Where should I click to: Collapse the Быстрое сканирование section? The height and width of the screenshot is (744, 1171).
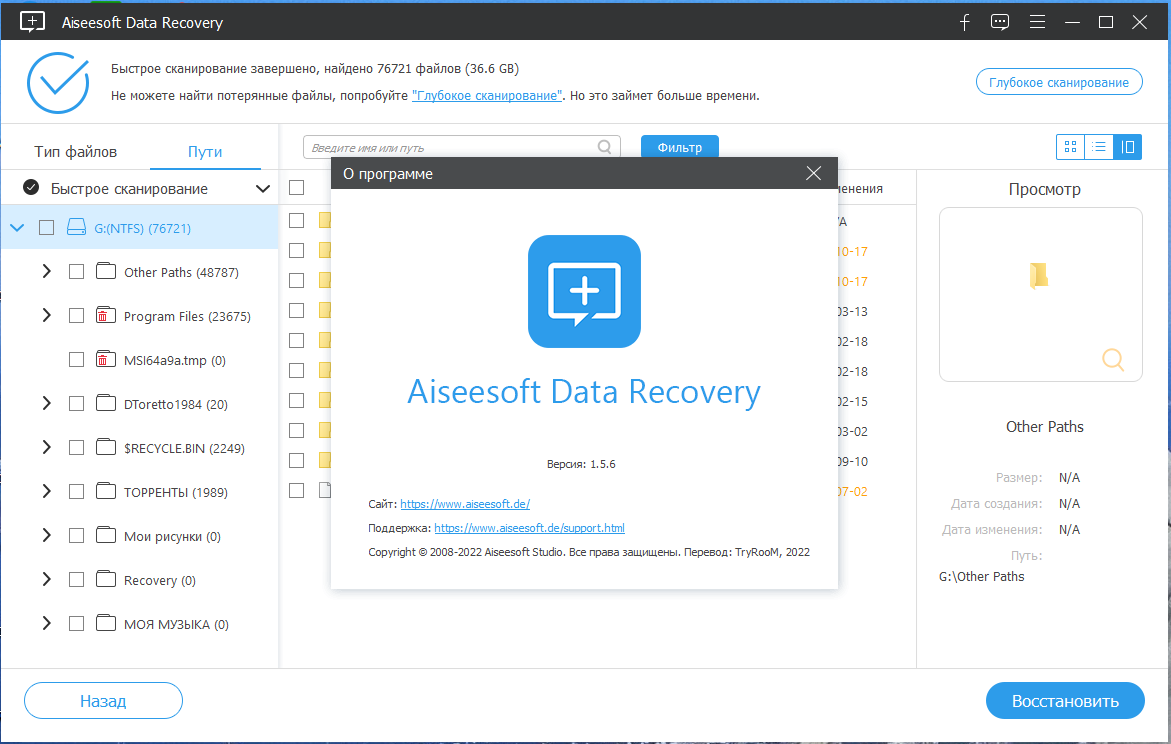click(263, 188)
